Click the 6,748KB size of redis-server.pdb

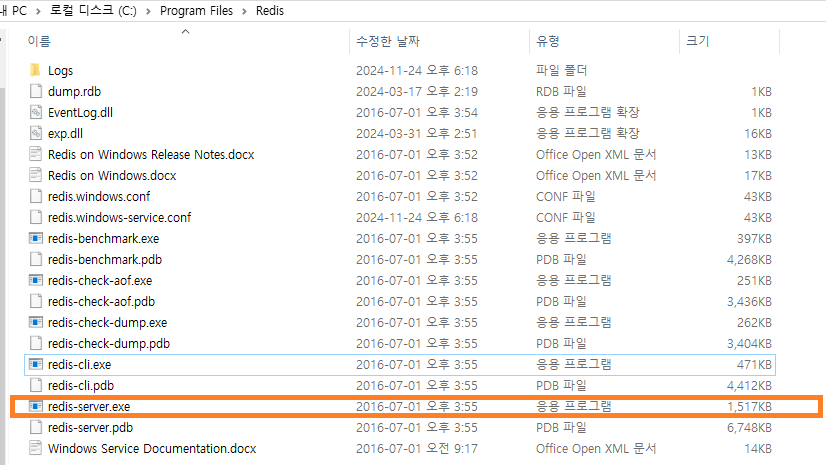[x=750, y=428]
